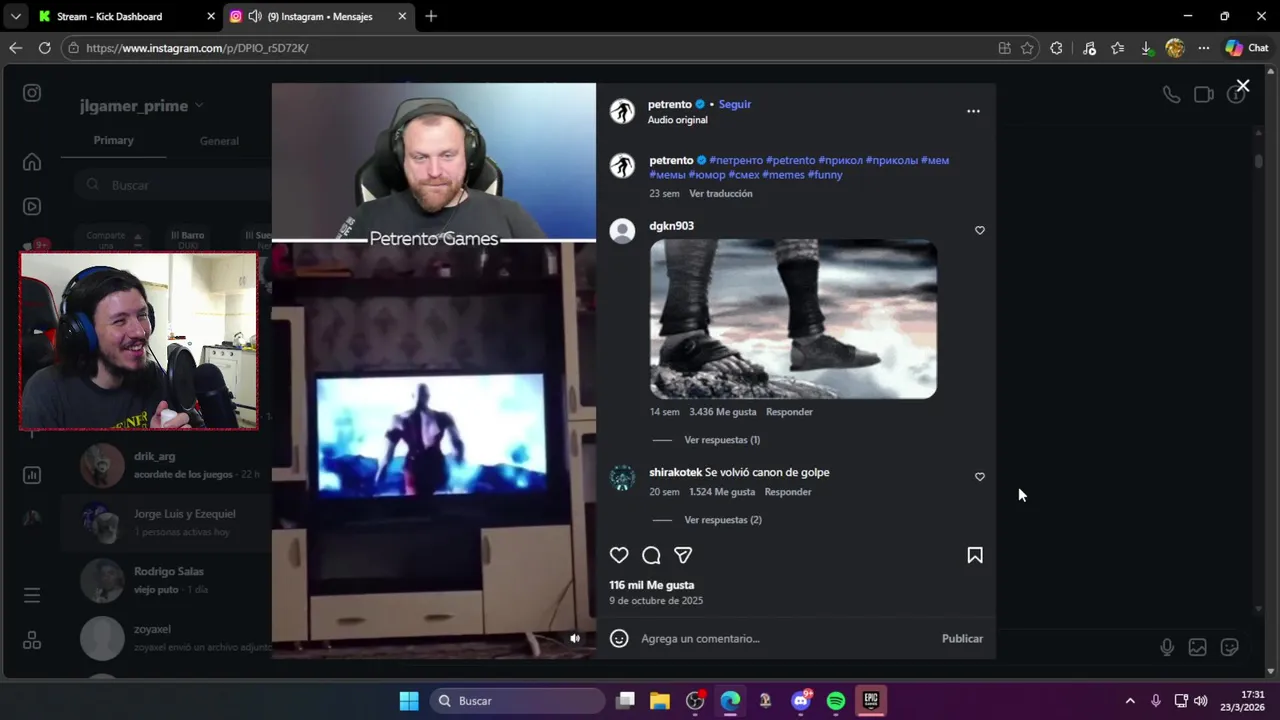Open the sticker picker icon in chat

[1230, 647]
